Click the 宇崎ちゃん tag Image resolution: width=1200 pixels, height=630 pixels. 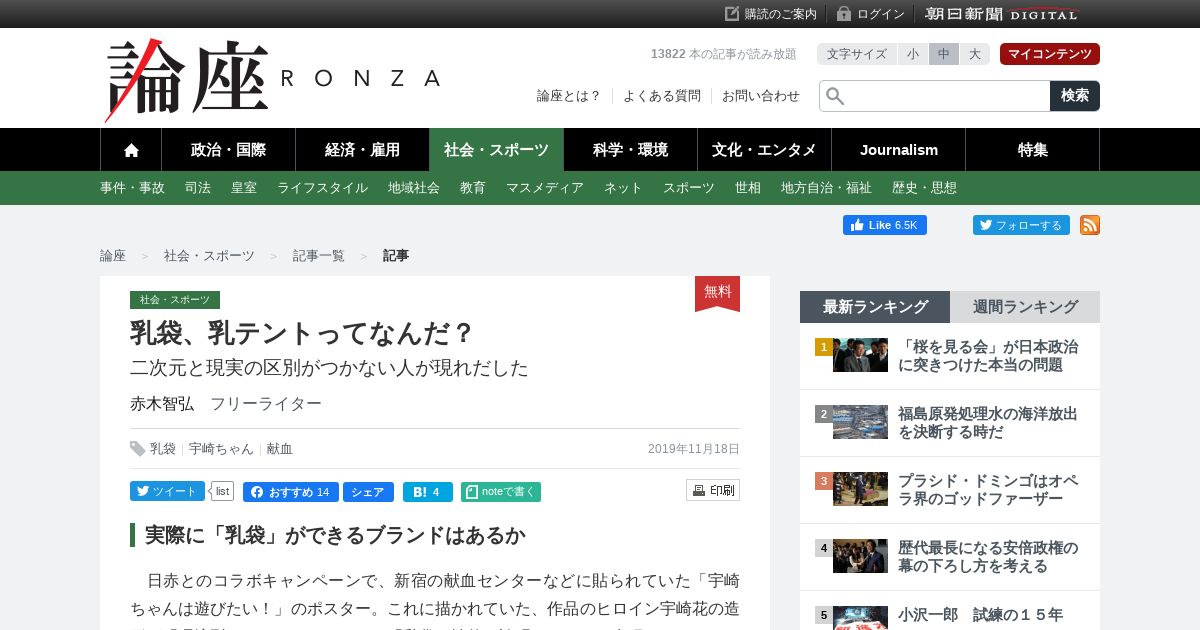pyautogui.click(x=221, y=449)
